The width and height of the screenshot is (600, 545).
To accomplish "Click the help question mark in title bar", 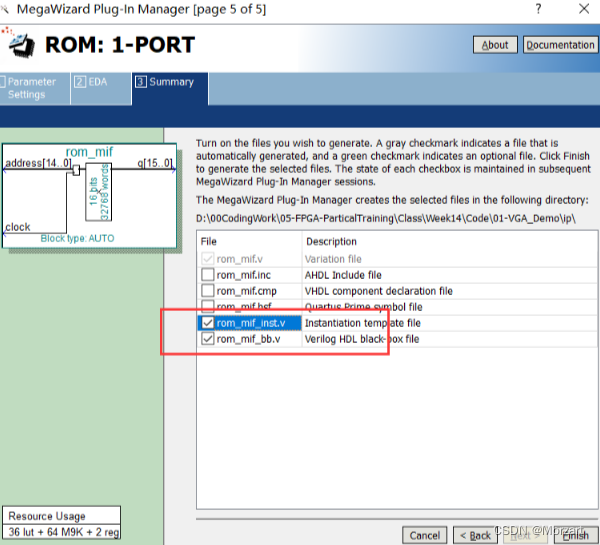I will tap(538, 8).
